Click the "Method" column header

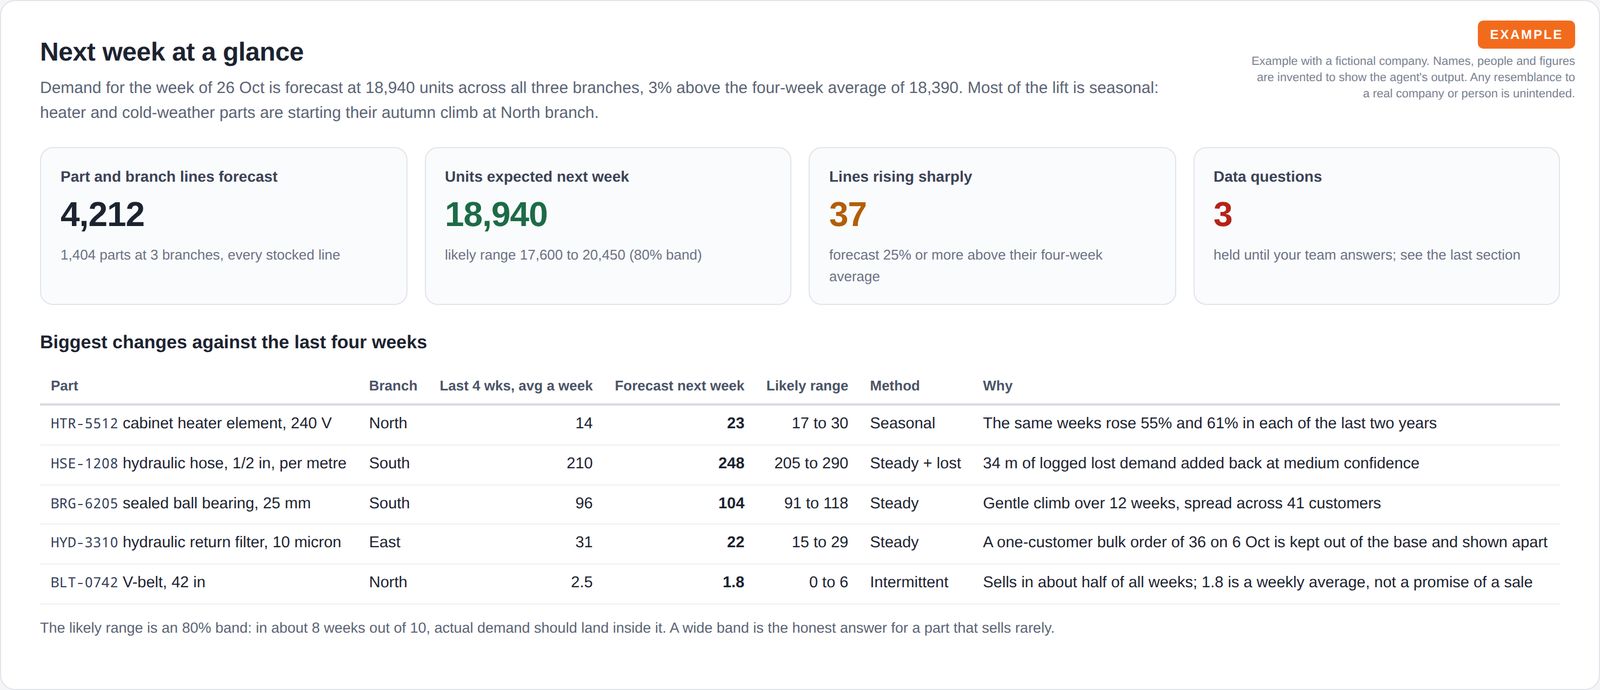pyautogui.click(x=895, y=386)
